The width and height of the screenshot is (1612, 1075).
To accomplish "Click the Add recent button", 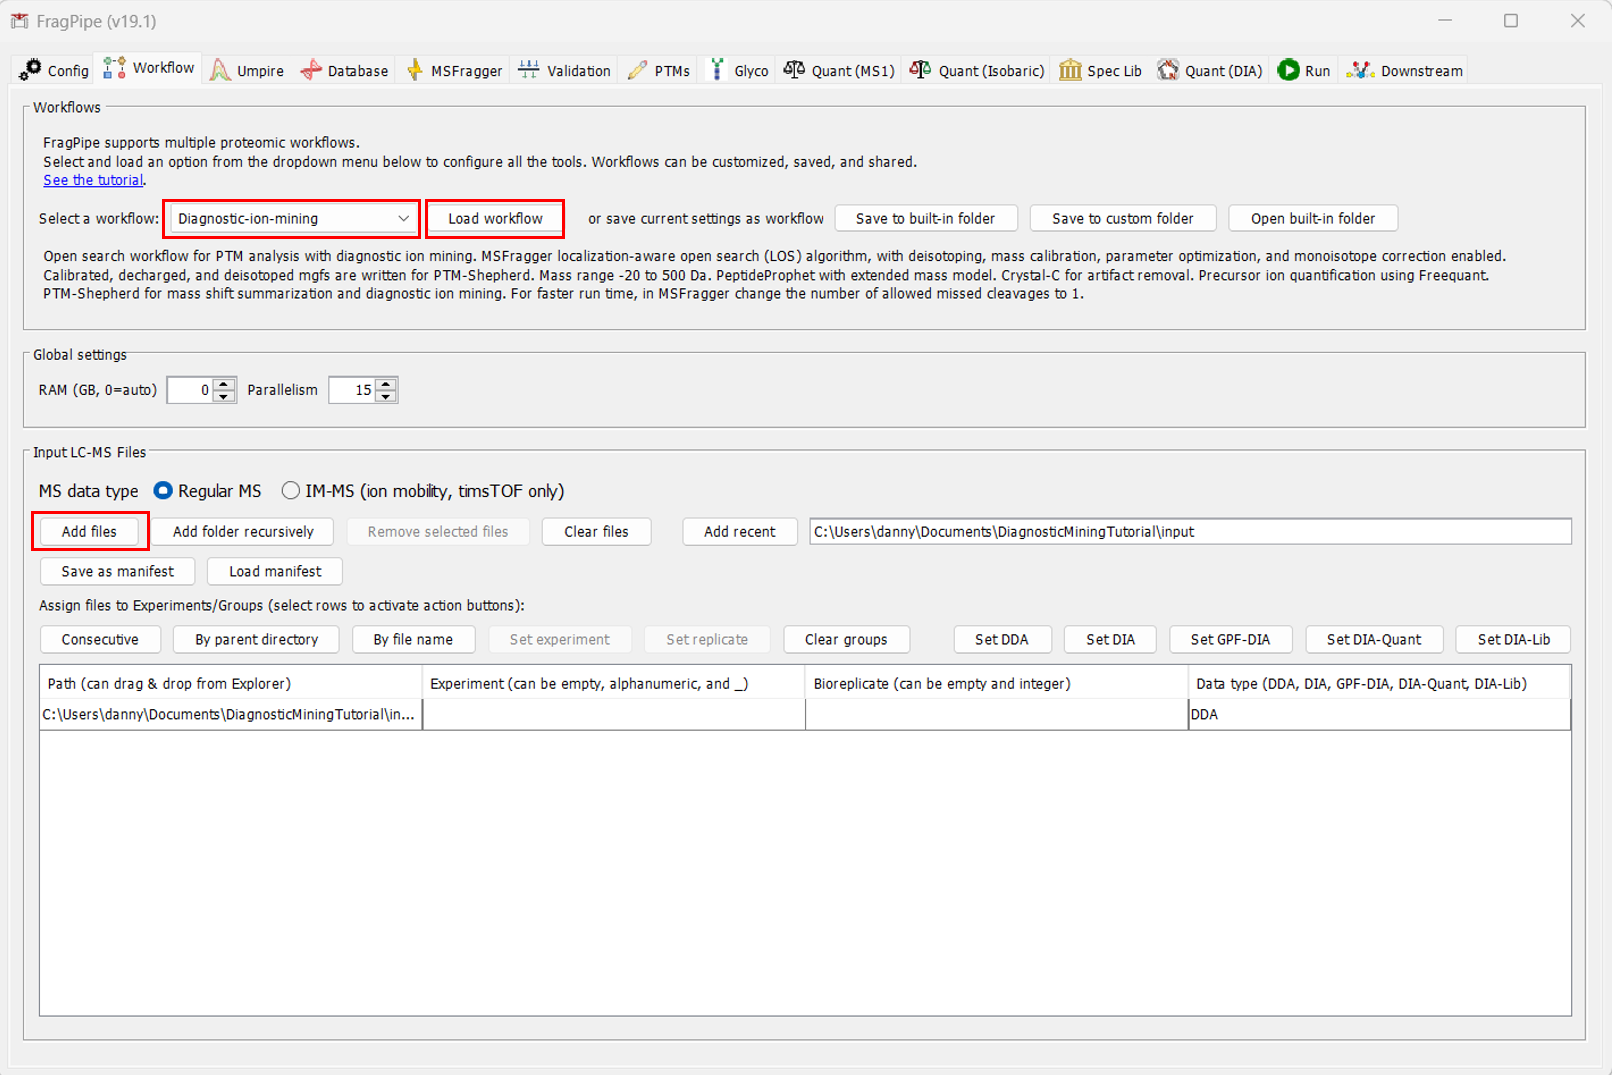I will pyautogui.click(x=739, y=531).
